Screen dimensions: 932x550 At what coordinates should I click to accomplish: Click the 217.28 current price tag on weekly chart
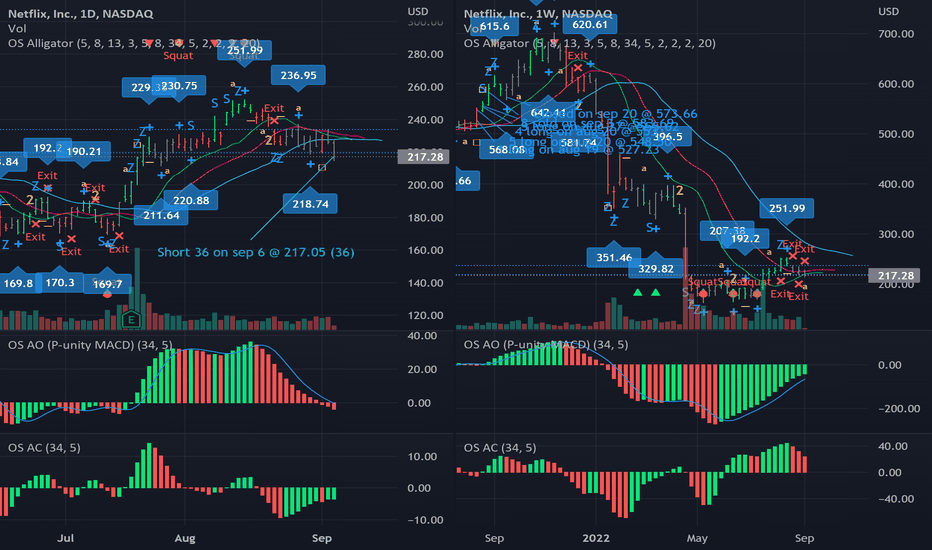pyautogui.click(x=895, y=275)
